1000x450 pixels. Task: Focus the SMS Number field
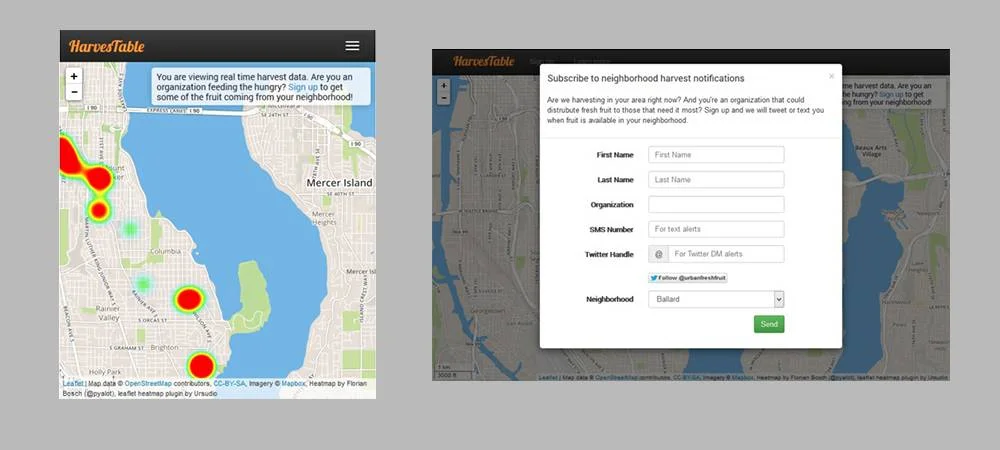click(716, 229)
